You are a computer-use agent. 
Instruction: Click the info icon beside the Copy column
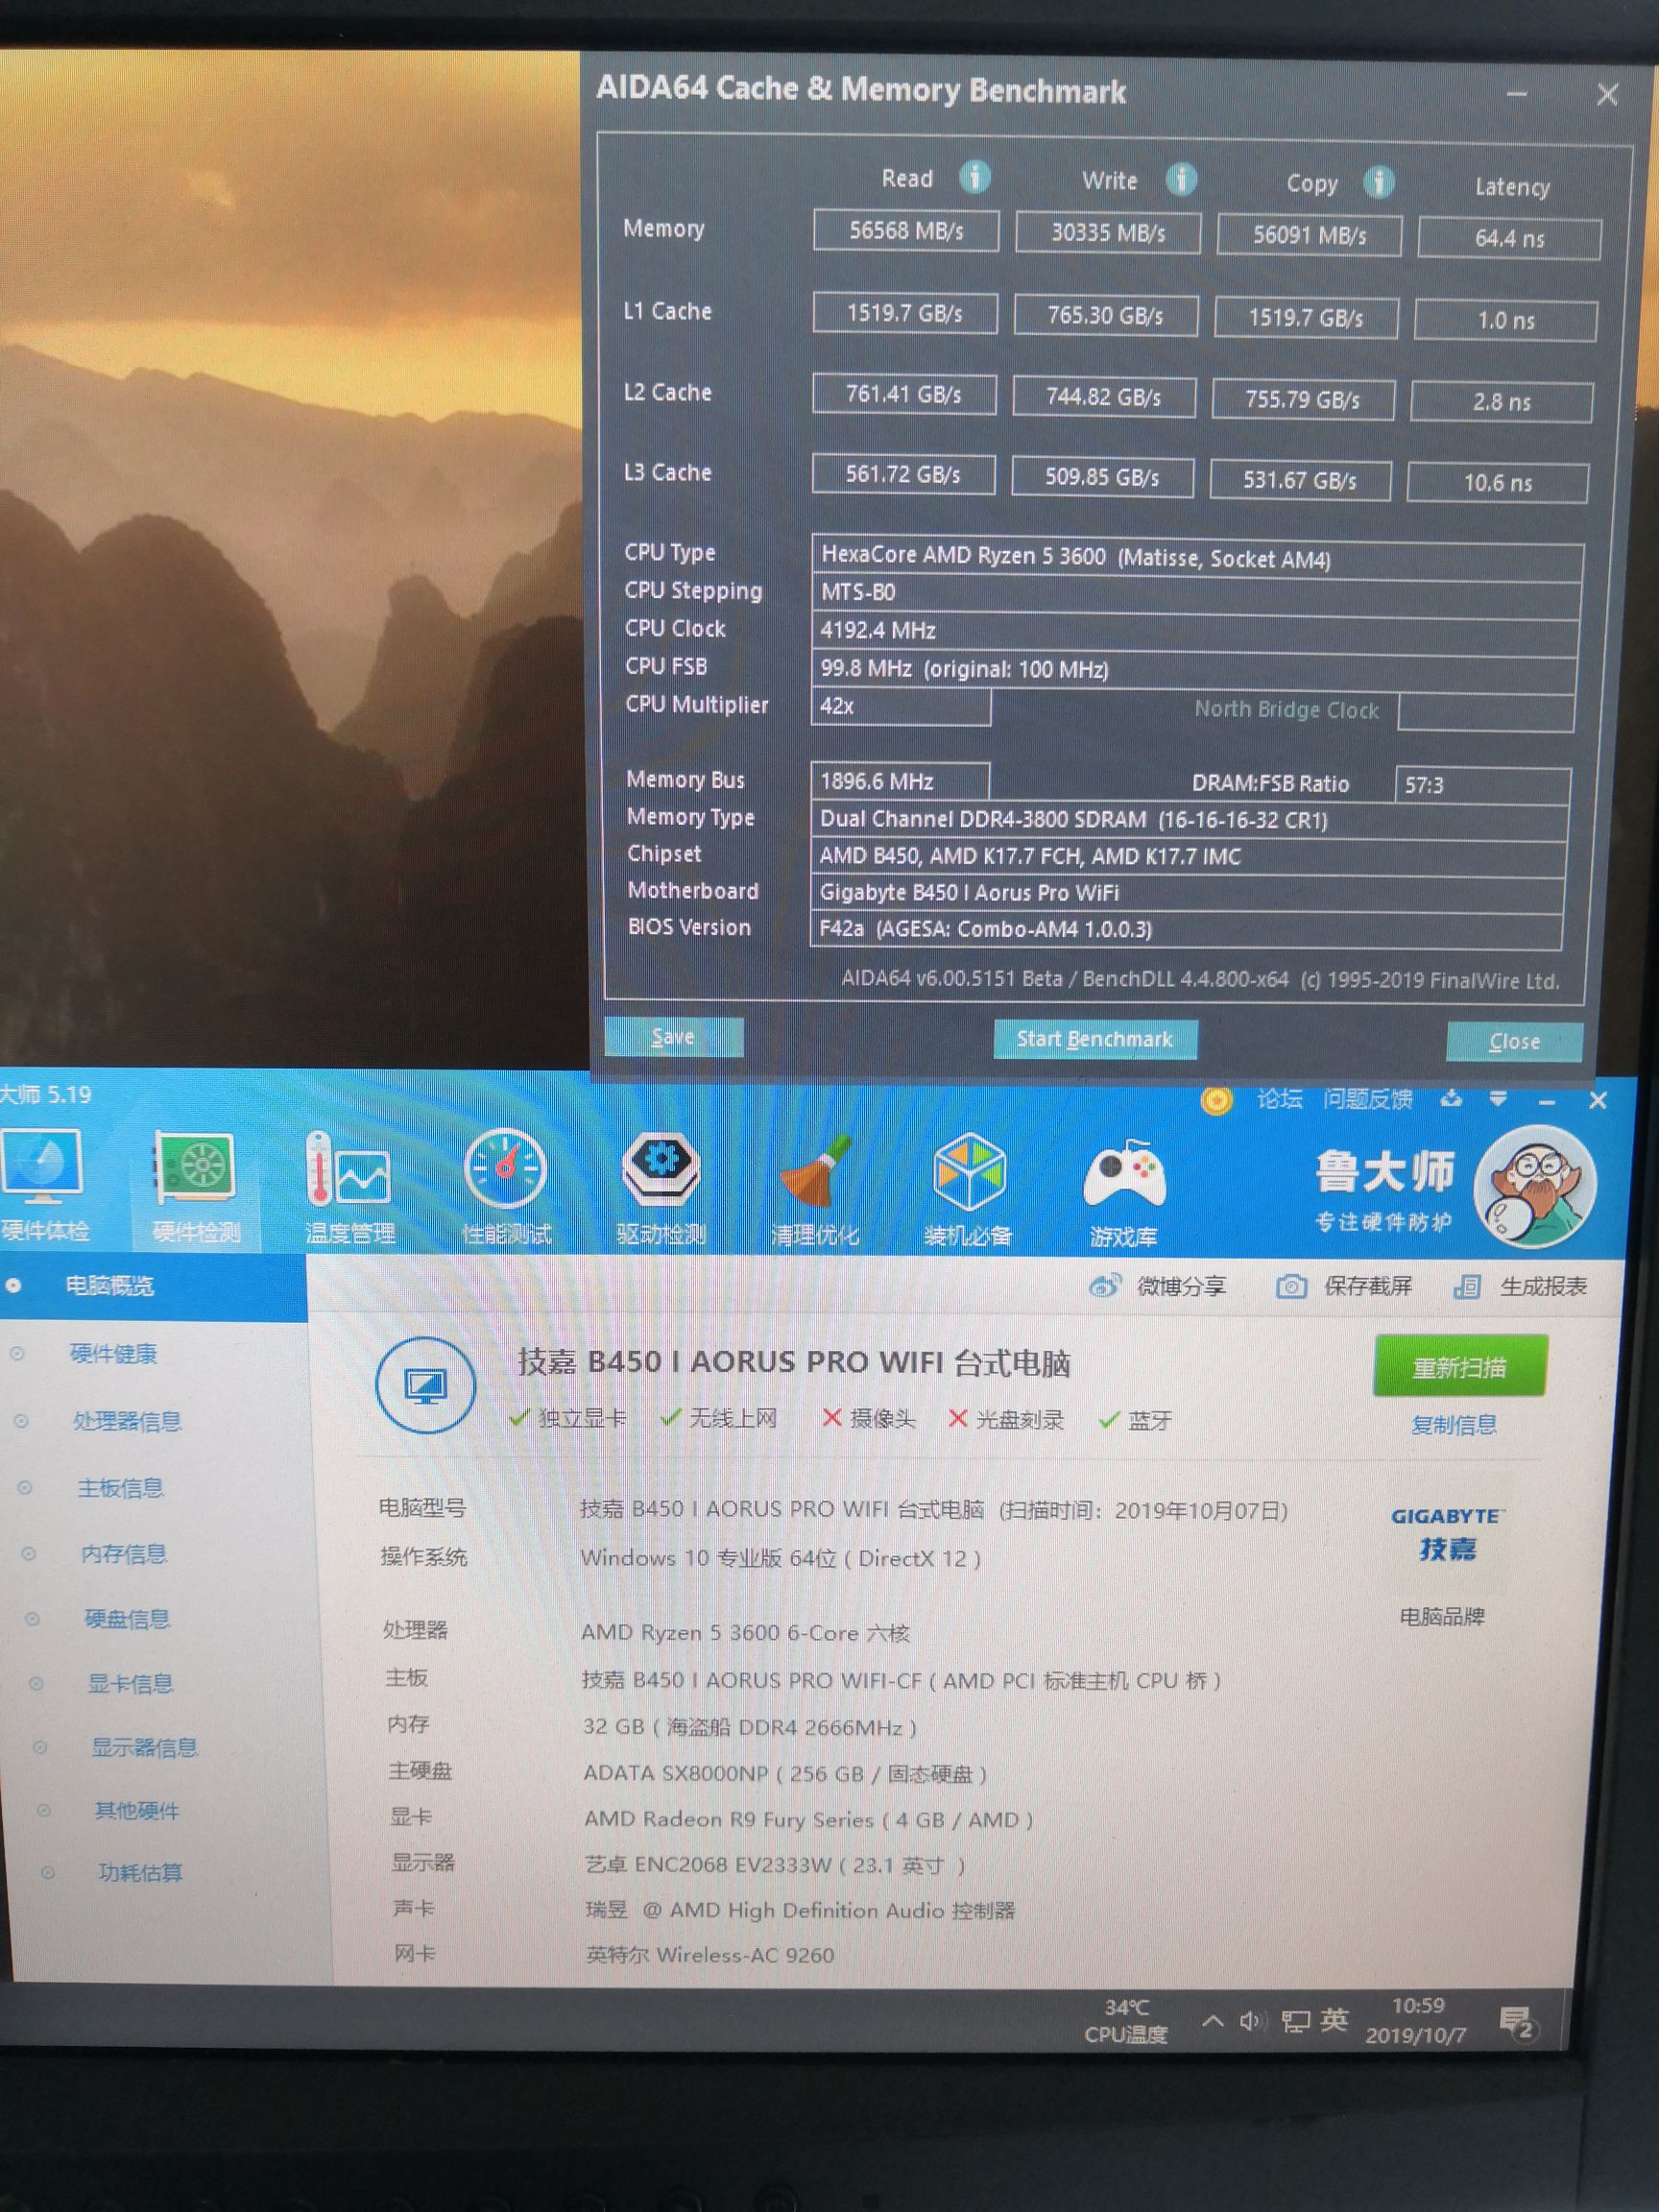tap(1379, 182)
